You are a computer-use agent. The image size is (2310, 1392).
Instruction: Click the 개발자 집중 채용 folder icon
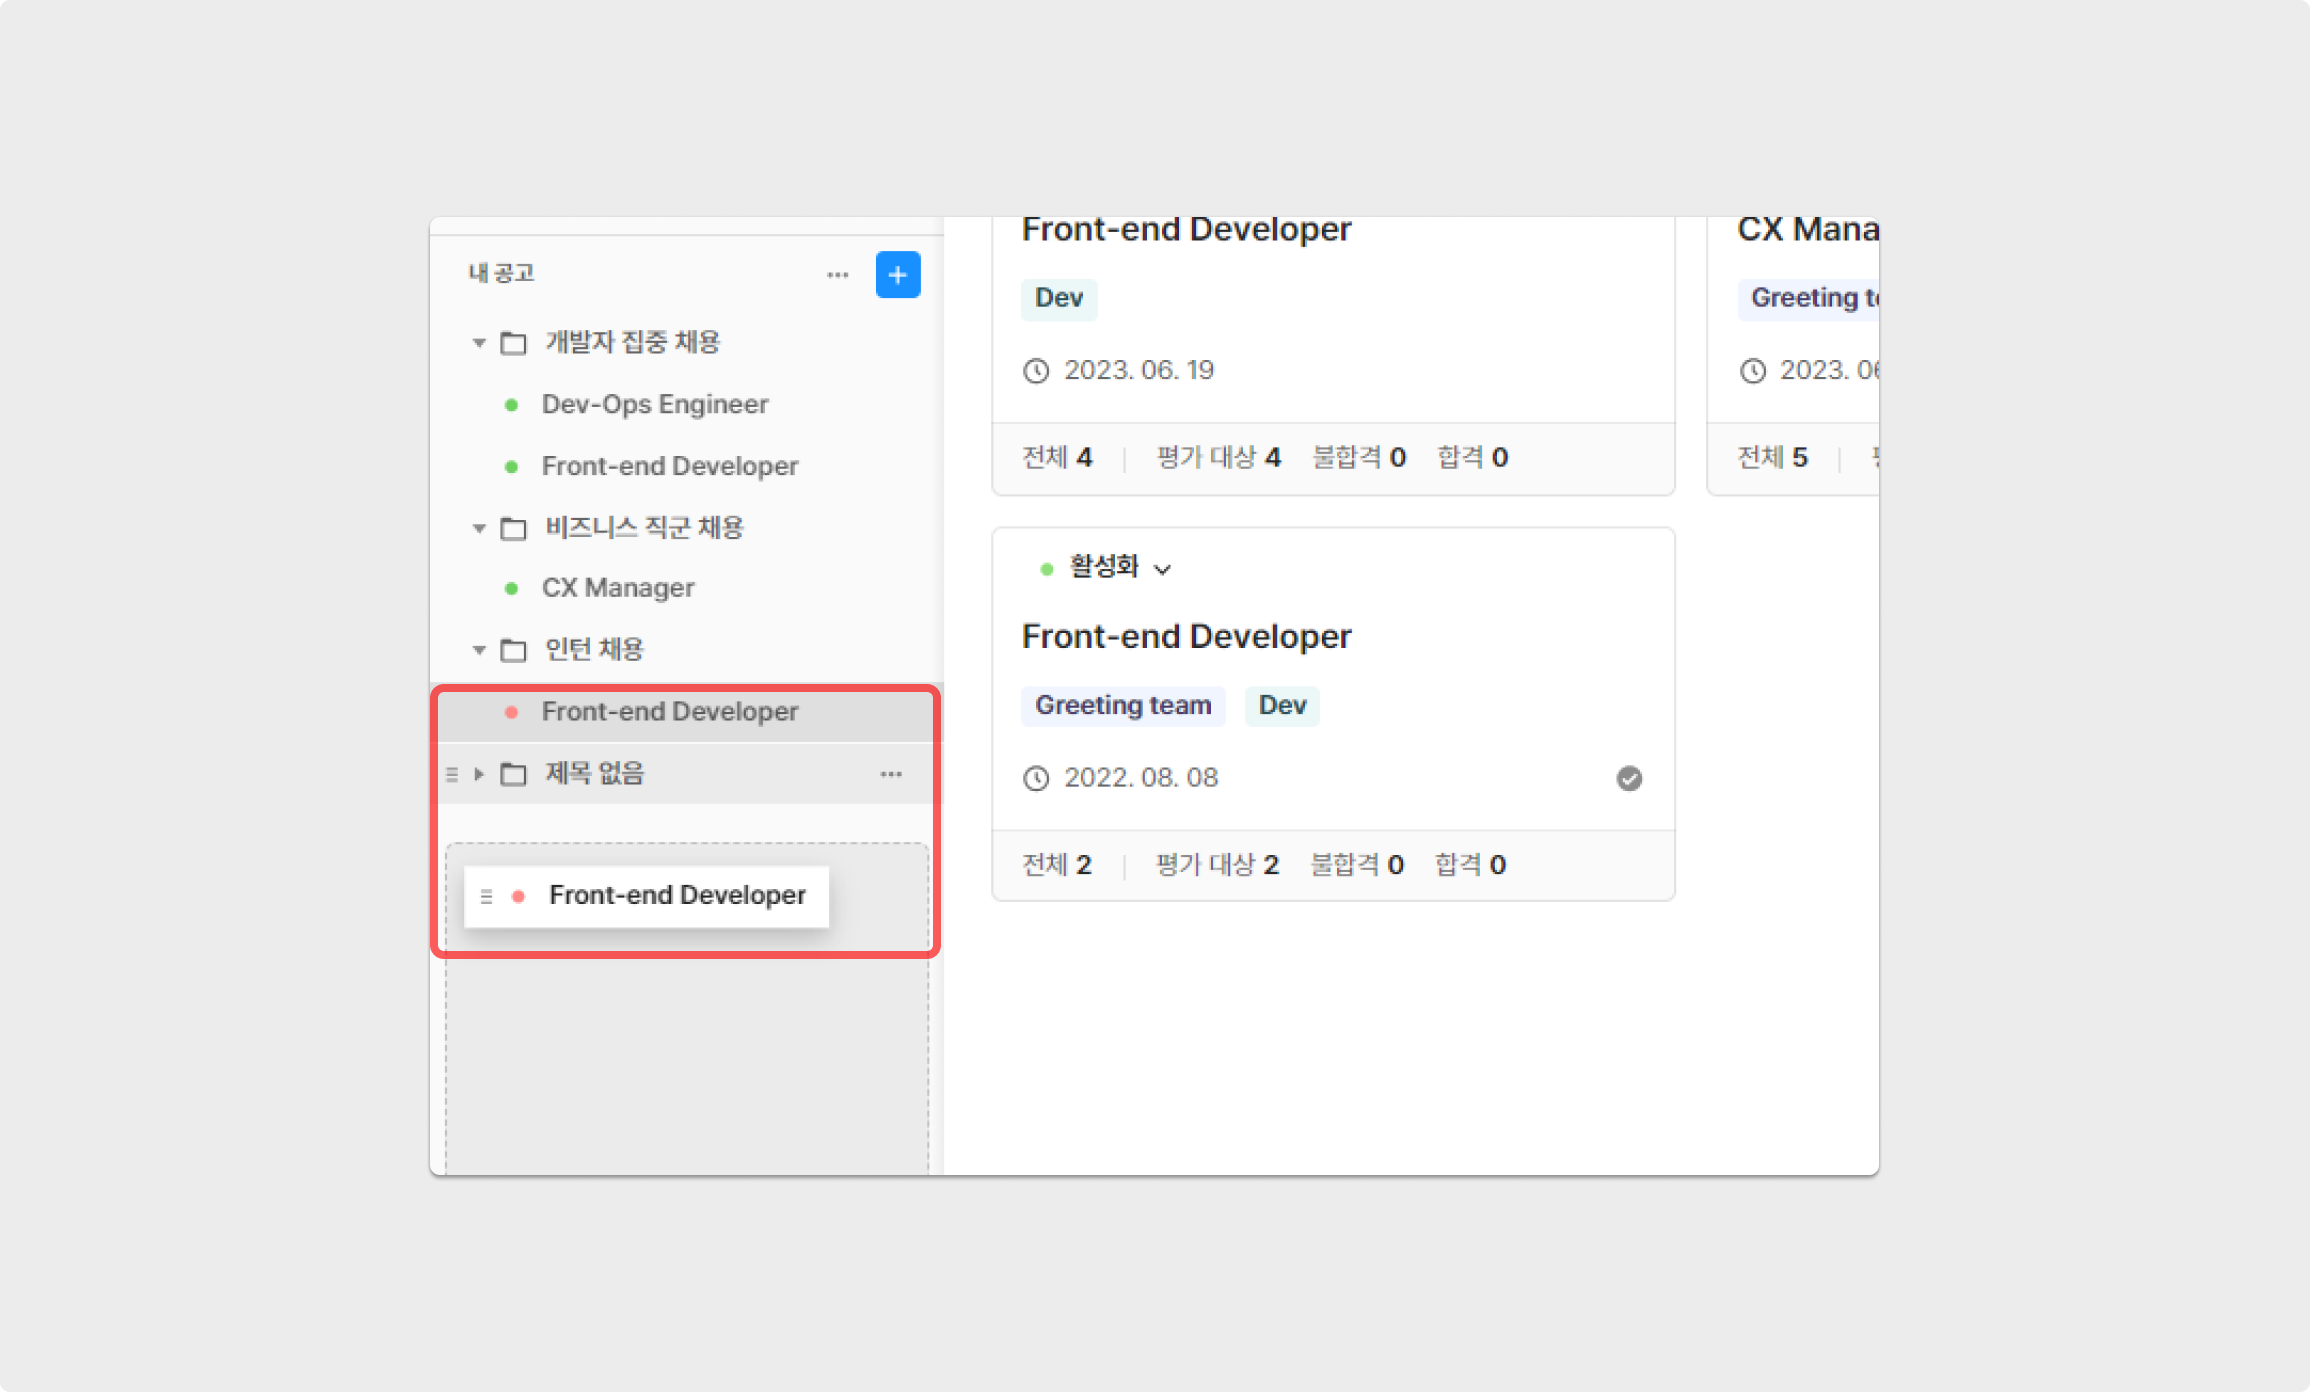point(513,343)
